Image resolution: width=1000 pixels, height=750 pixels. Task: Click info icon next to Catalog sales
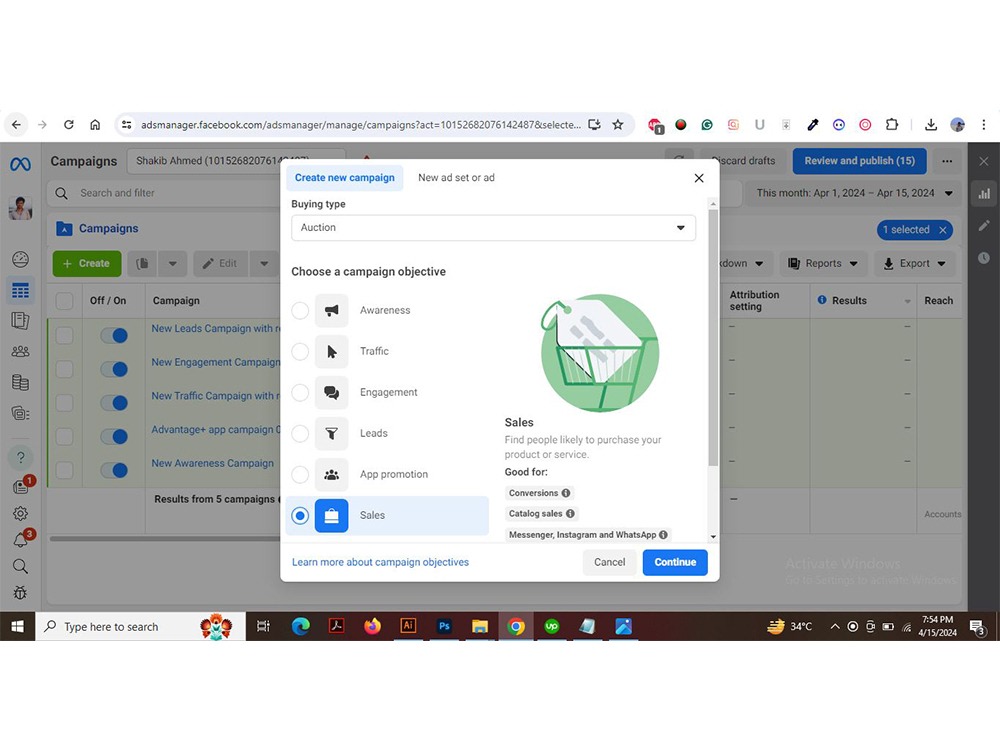[570, 513]
